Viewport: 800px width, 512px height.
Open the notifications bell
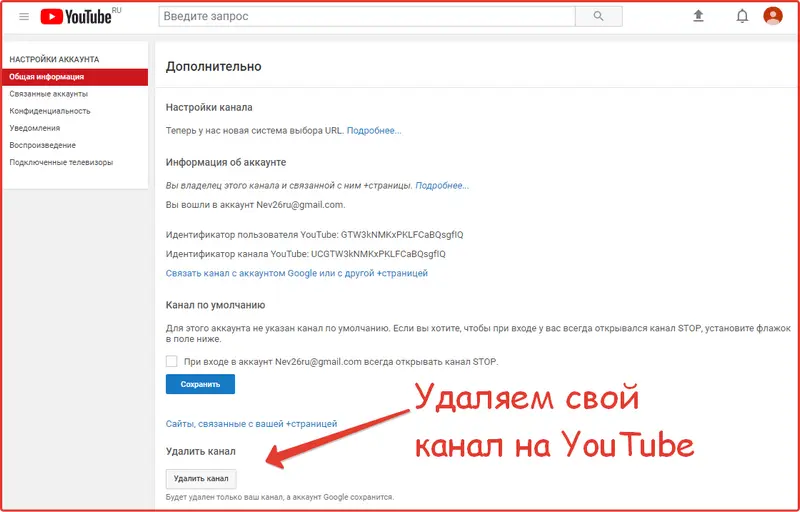point(742,16)
